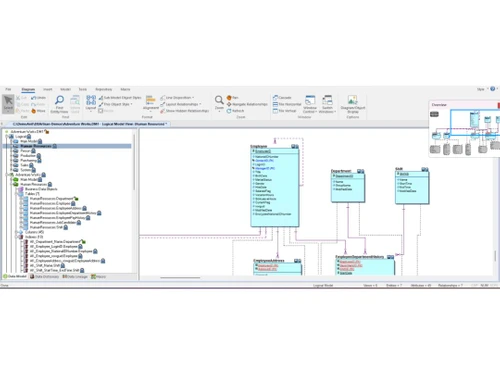
Task: Activate the Select pointer tool
Action: point(8,104)
